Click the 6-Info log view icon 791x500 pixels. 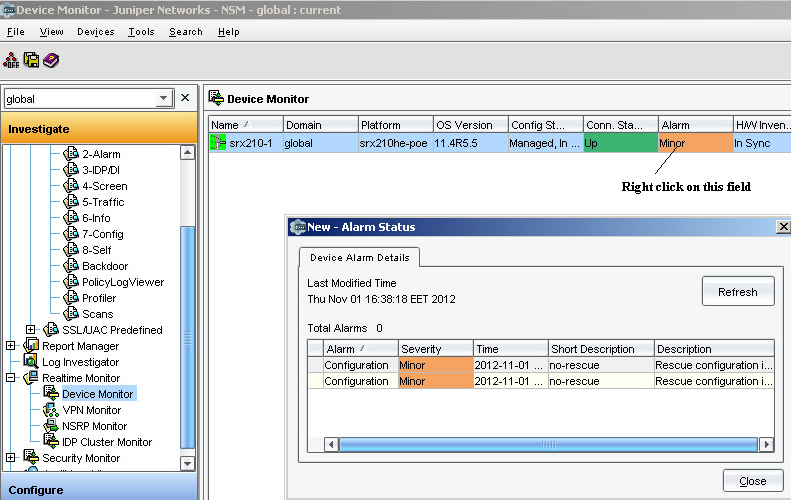71,217
